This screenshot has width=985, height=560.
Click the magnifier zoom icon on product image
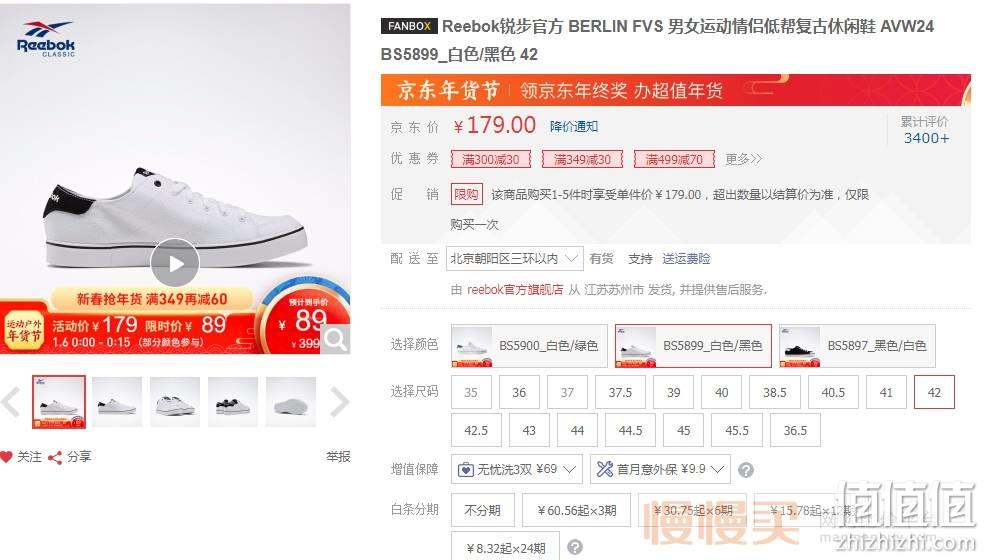(x=335, y=339)
